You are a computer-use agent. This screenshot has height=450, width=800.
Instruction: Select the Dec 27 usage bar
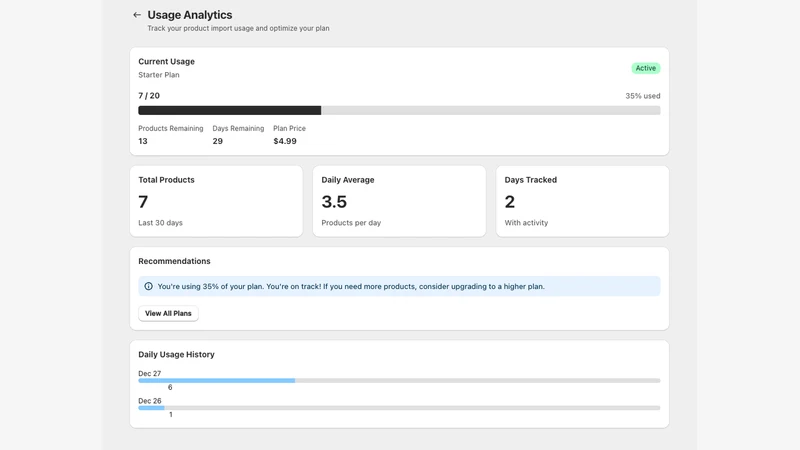coord(399,381)
